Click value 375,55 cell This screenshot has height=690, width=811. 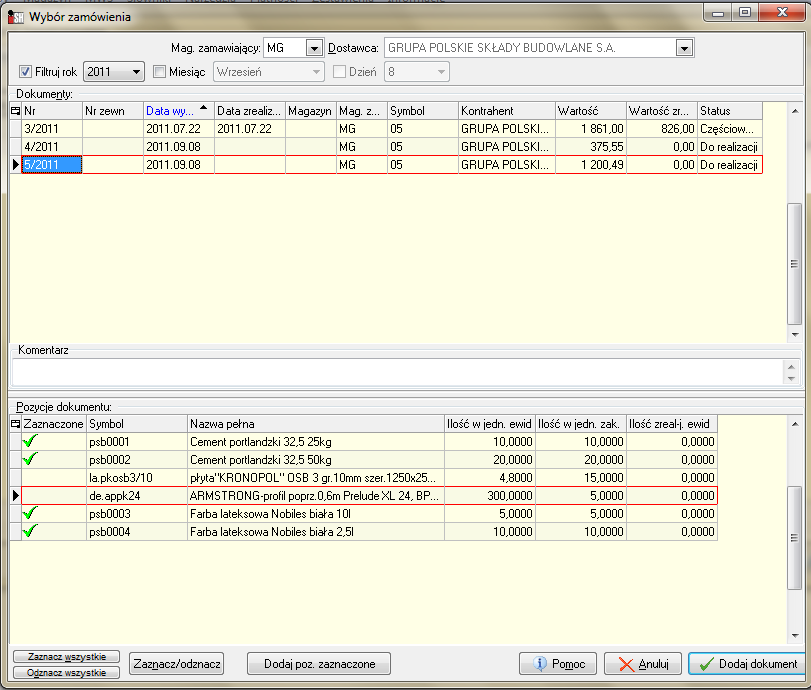click(x=591, y=147)
